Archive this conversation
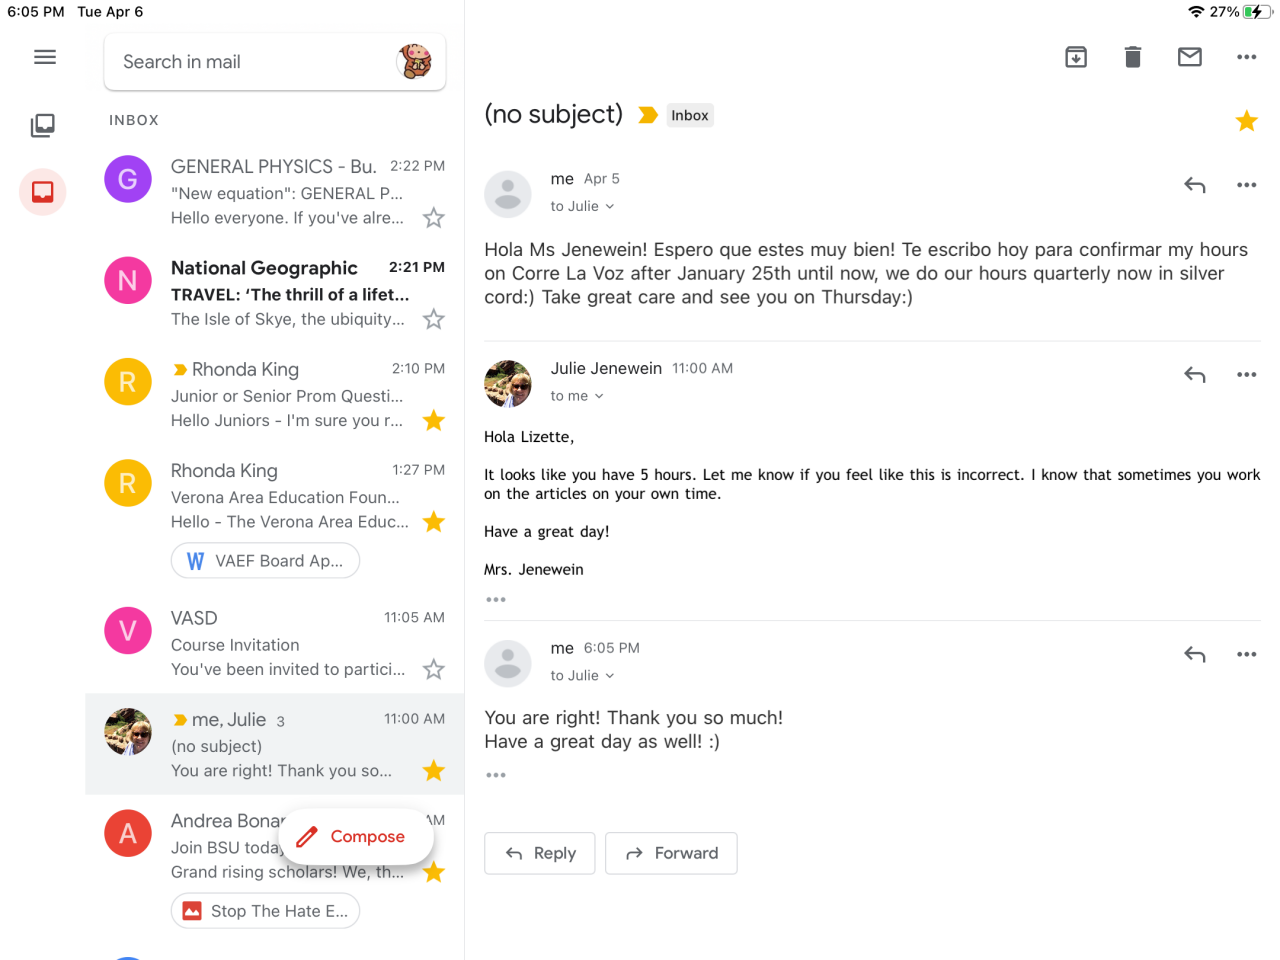Viewport: 1280px width, 960px height. pos(1076,57)
